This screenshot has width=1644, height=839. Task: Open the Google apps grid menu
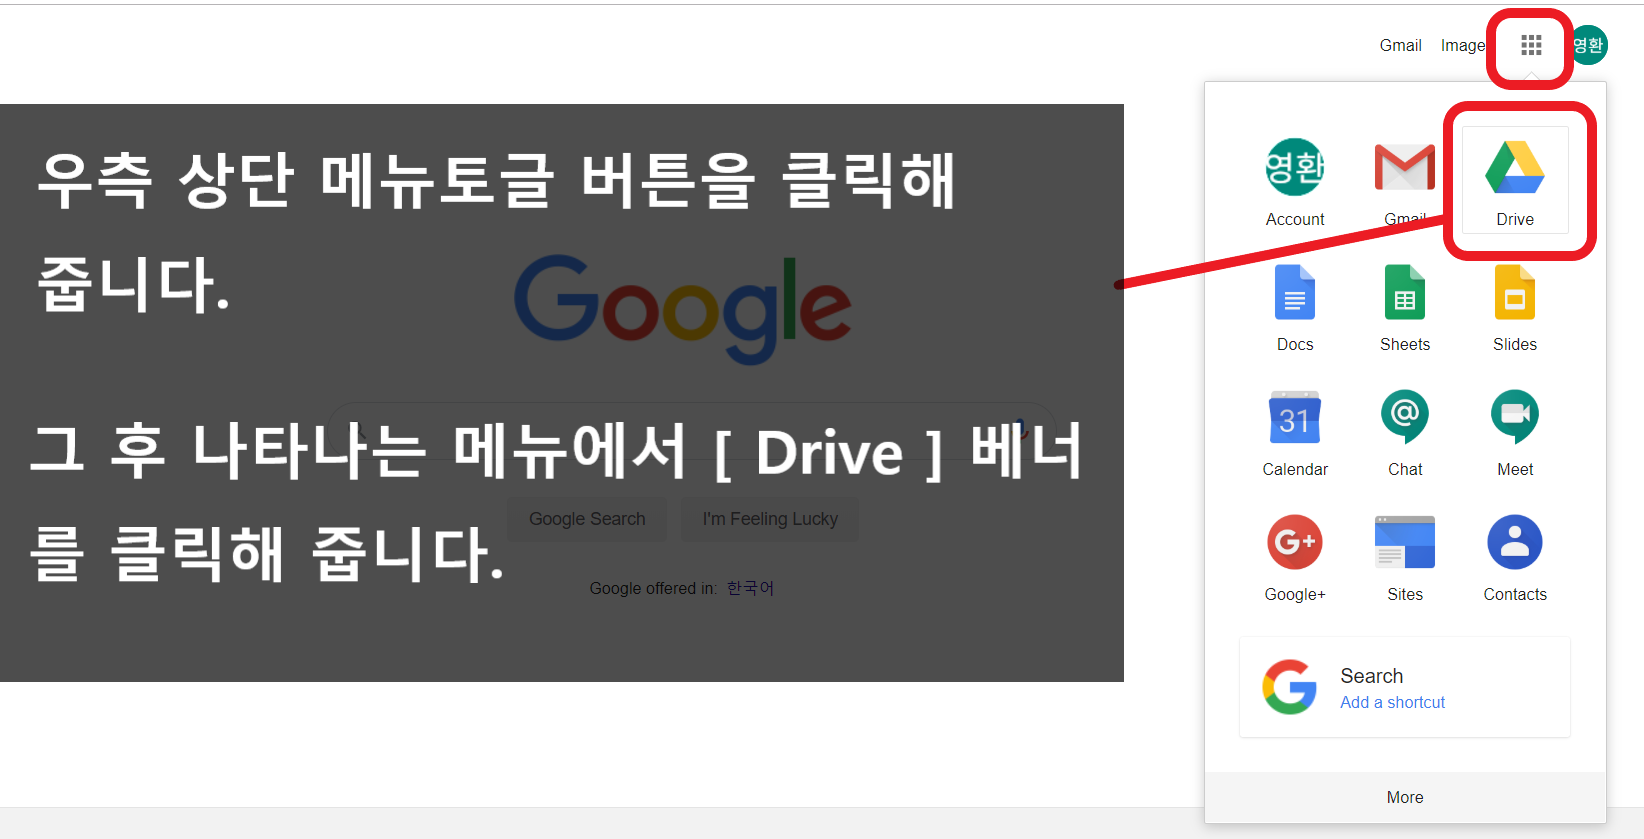(1531, 45)
